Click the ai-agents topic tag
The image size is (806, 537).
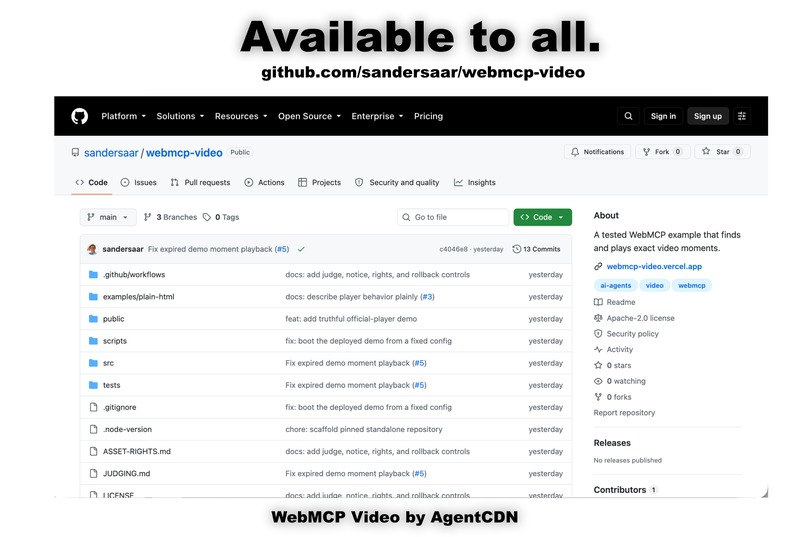(x=615, y=285)
